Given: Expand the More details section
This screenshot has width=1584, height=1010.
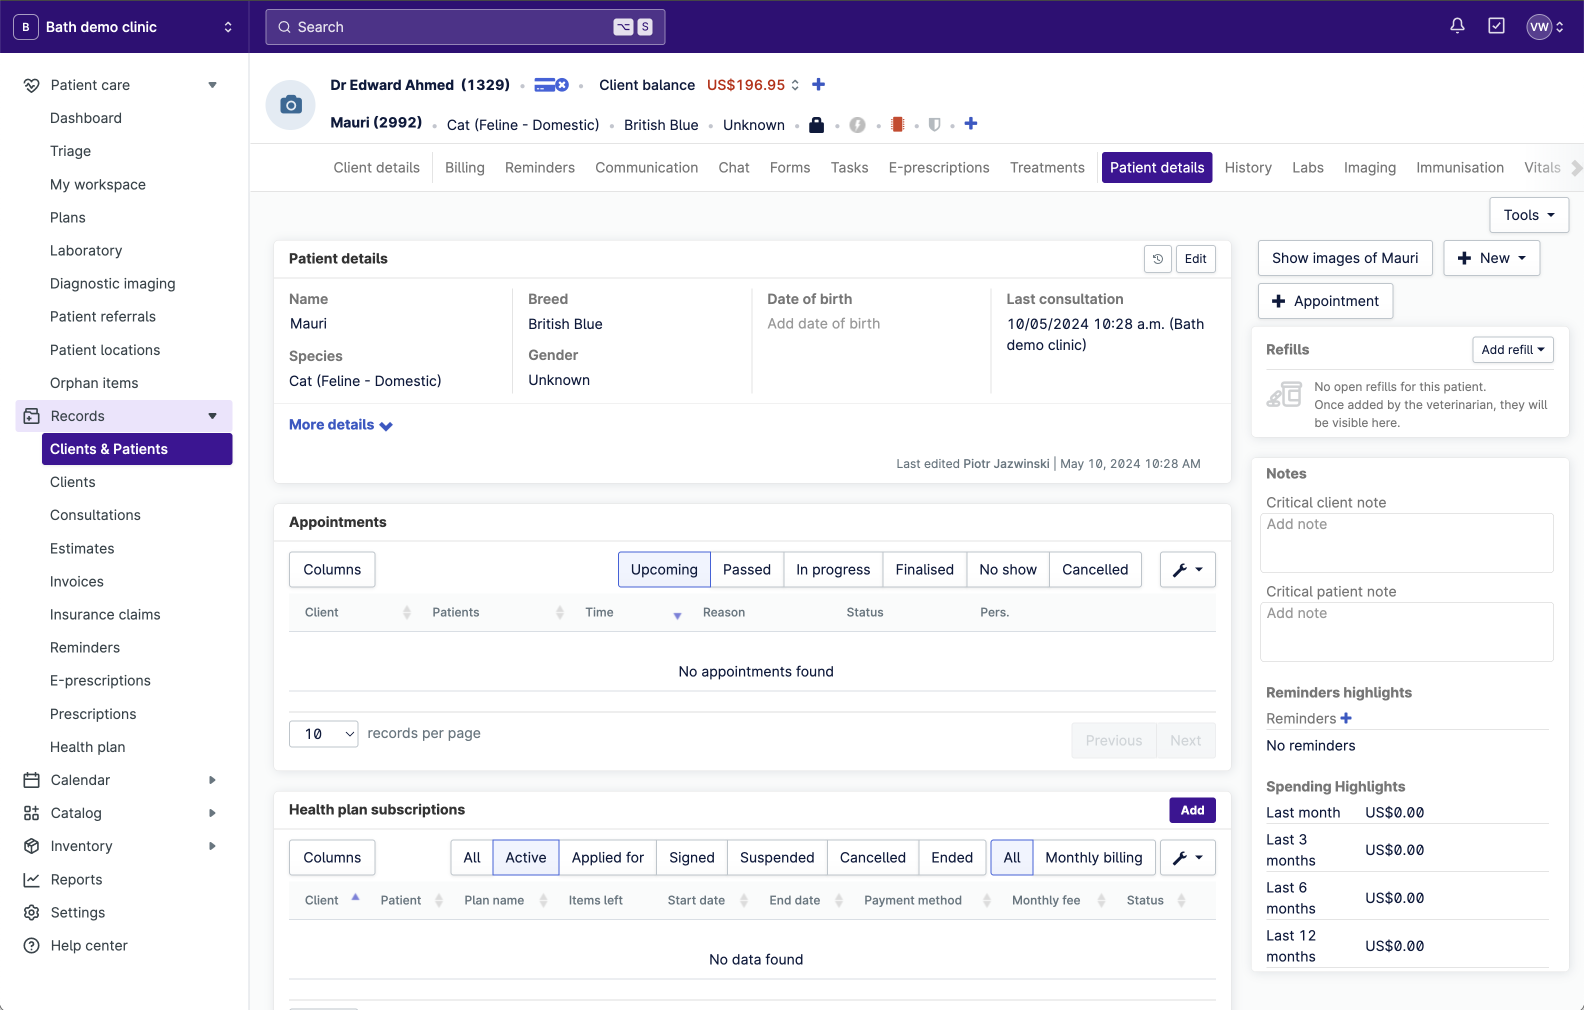Looking at the screenshot, I should coord(340,425).
